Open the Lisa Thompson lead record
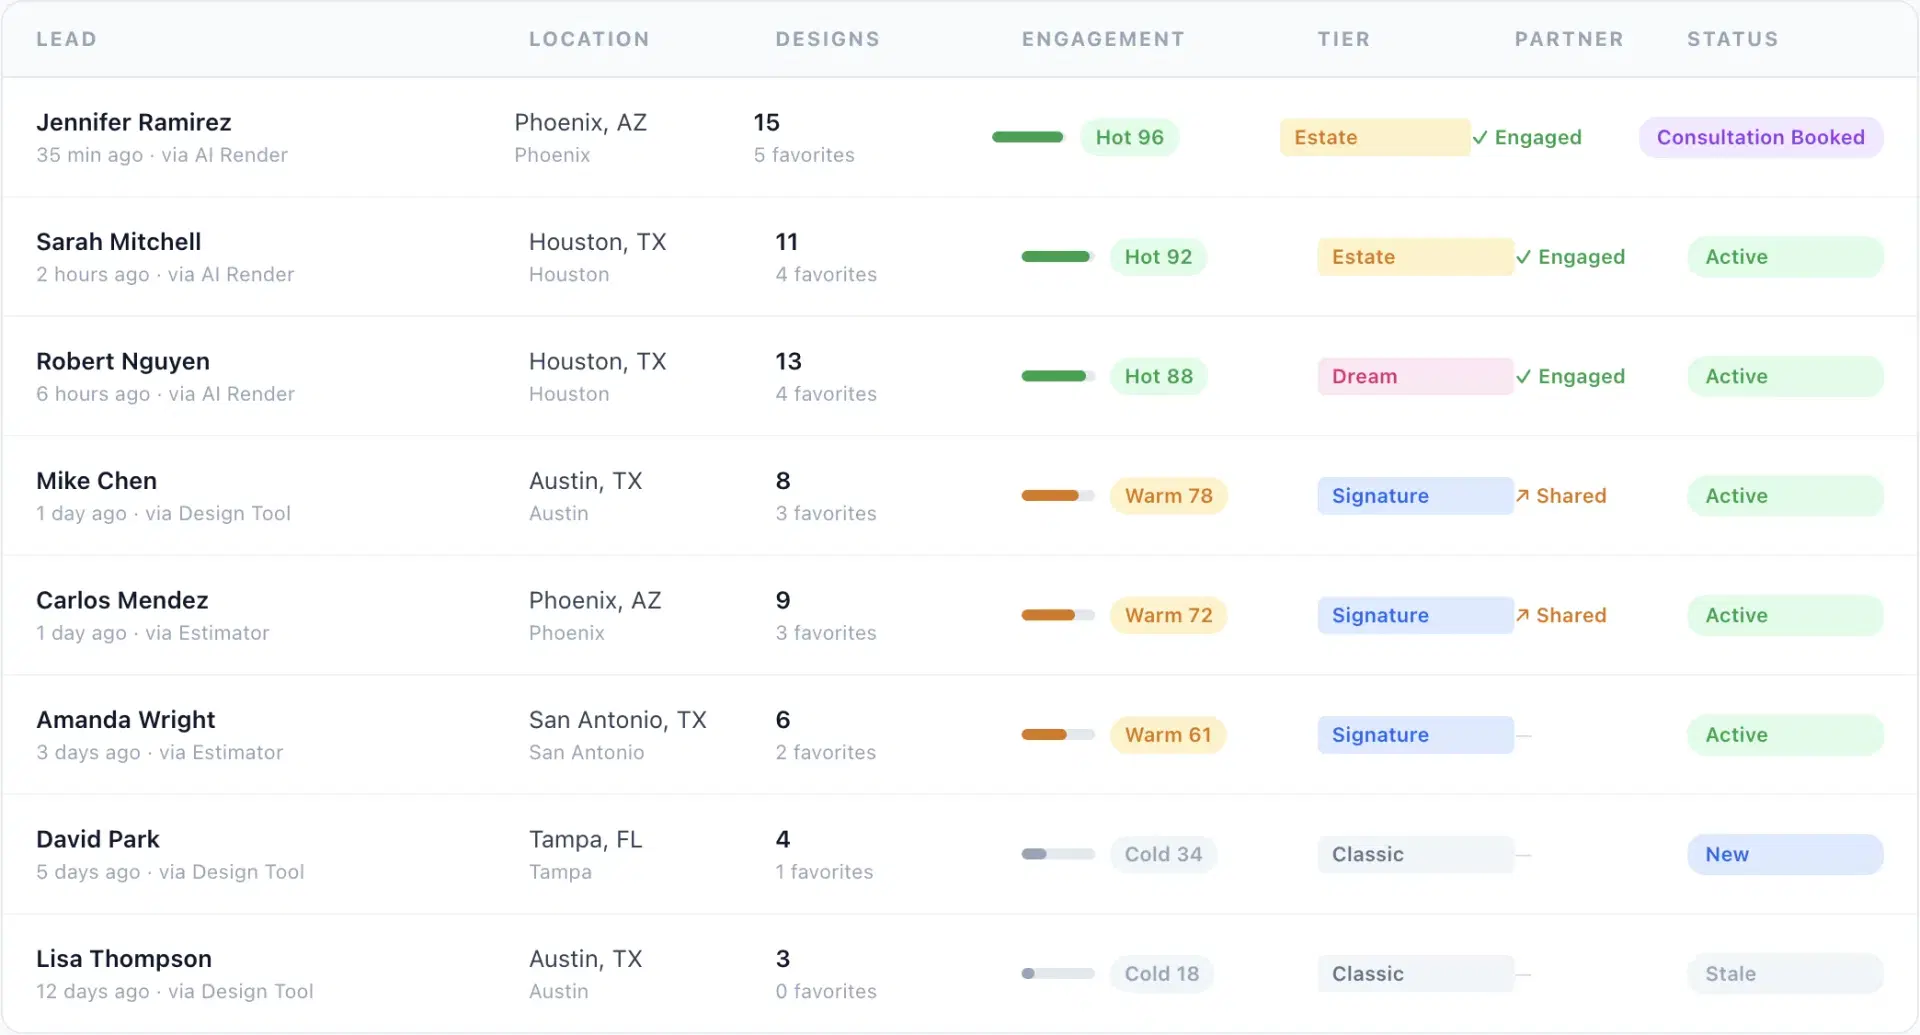 point(124,959)
